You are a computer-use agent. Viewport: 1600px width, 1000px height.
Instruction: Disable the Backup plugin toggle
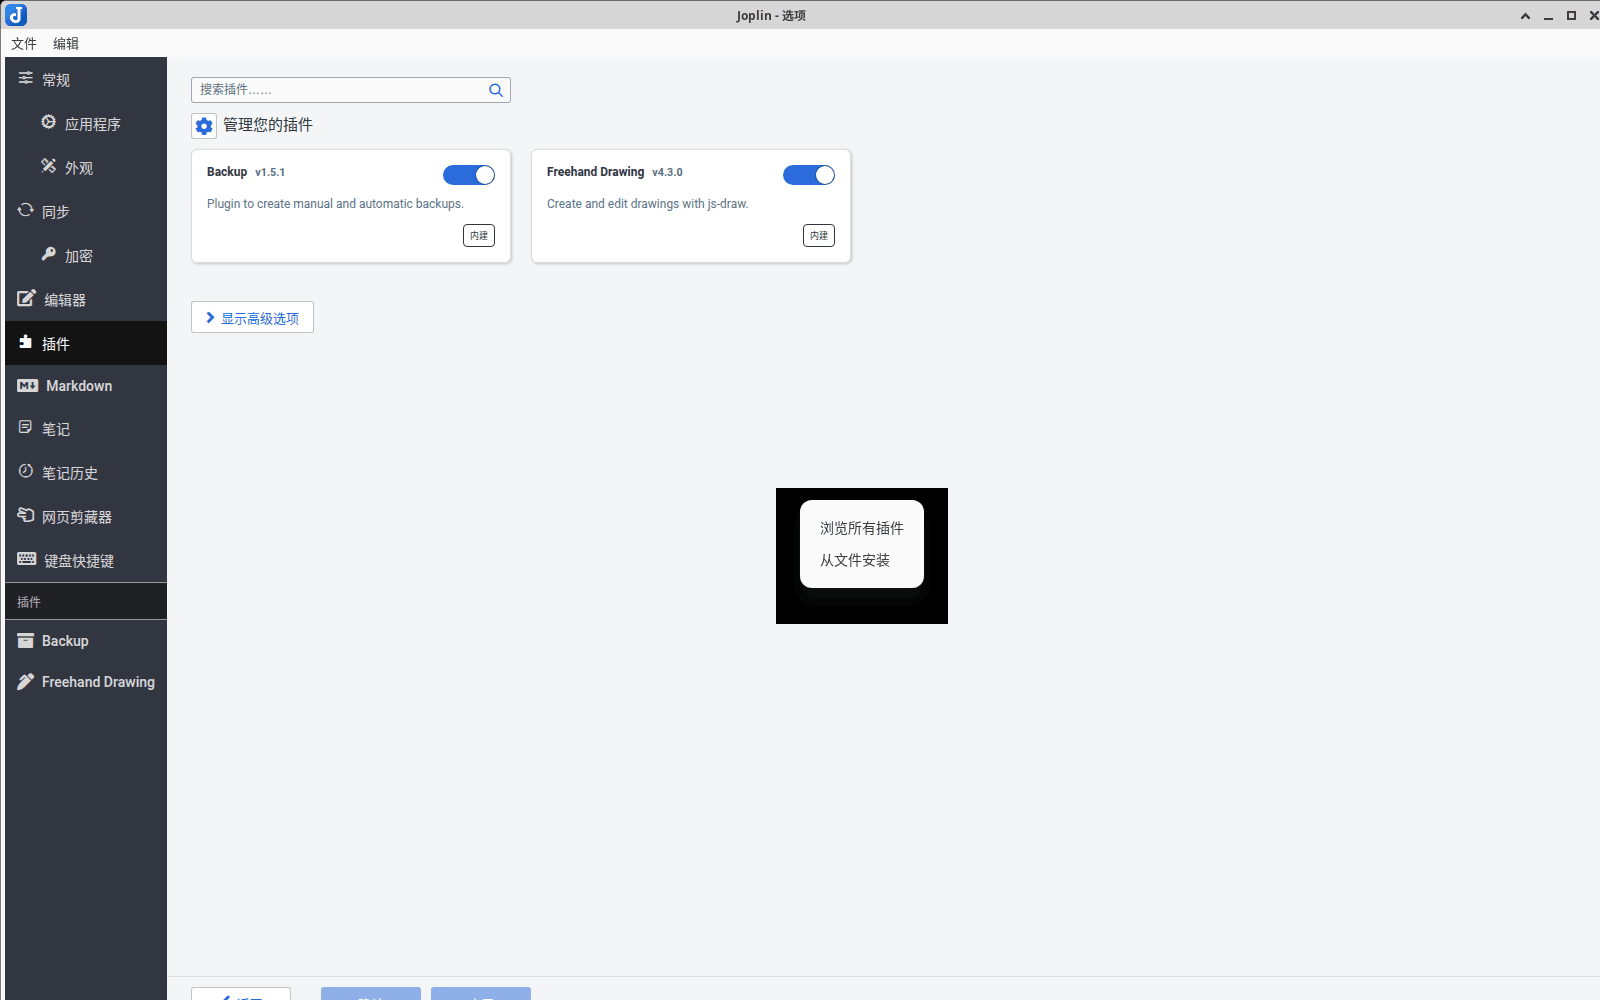(469, 175)
